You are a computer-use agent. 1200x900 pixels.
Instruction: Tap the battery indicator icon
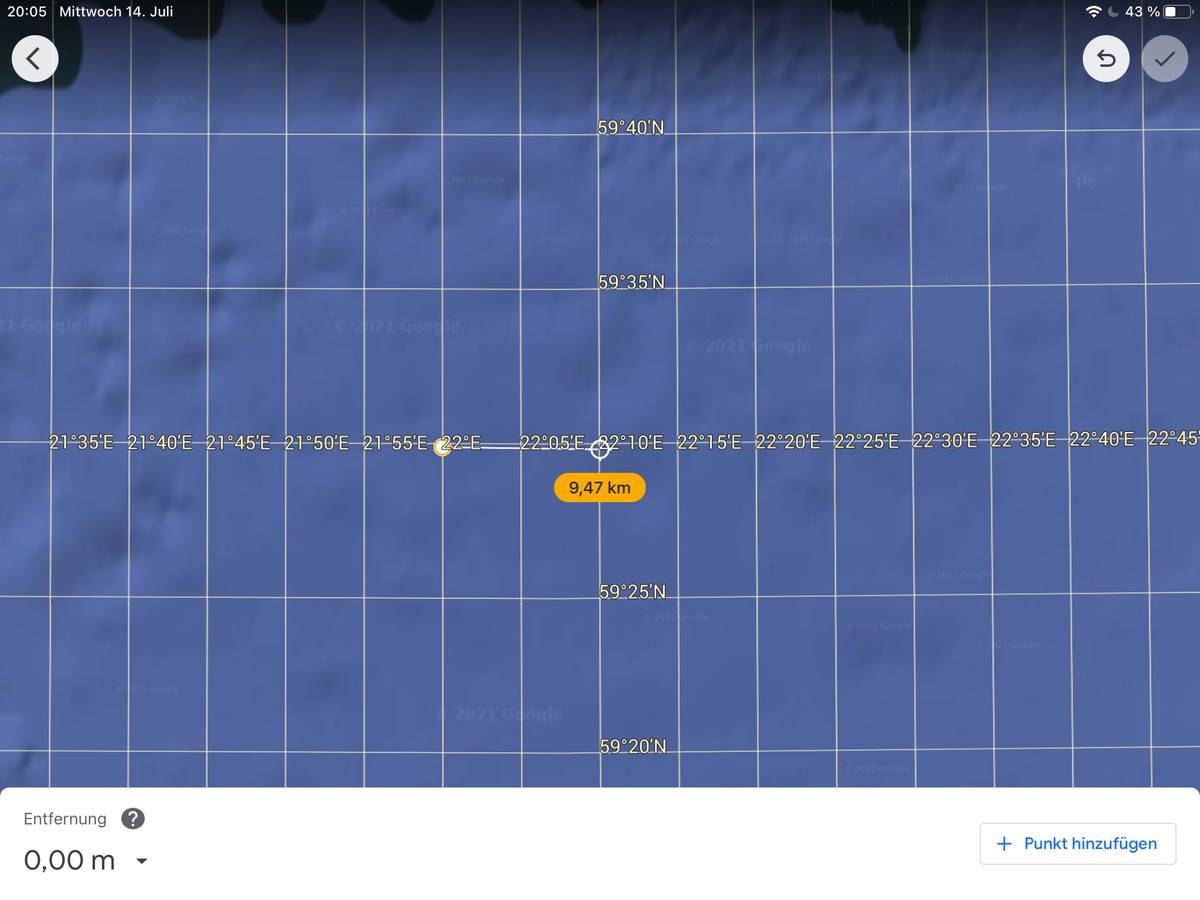tap(1178, 12)
